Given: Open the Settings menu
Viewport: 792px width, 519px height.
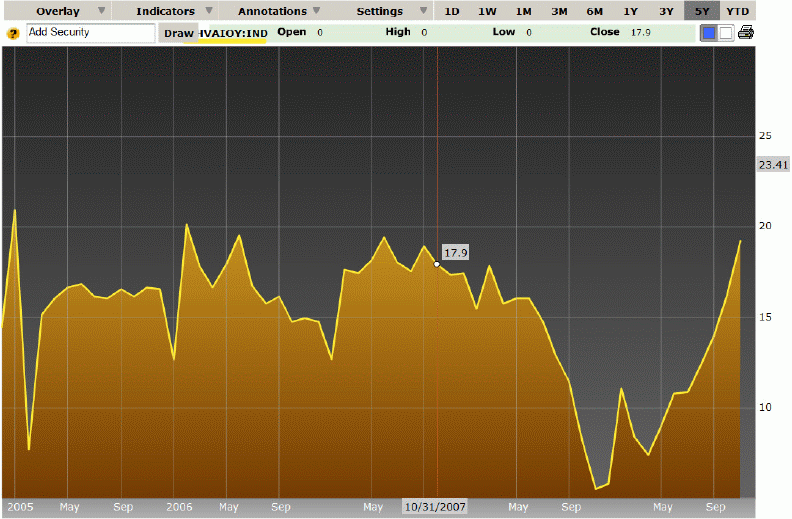Looking at the screenshot, I should point(387,11).
